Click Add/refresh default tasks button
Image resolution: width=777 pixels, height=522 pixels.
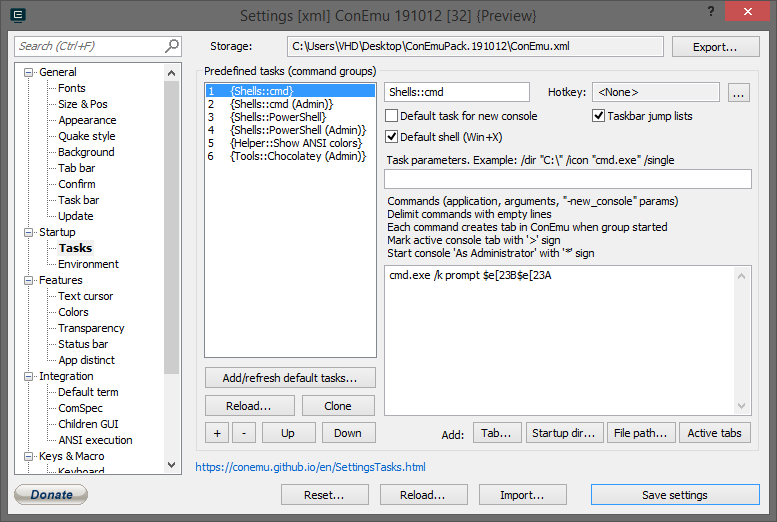coord(290,378)
